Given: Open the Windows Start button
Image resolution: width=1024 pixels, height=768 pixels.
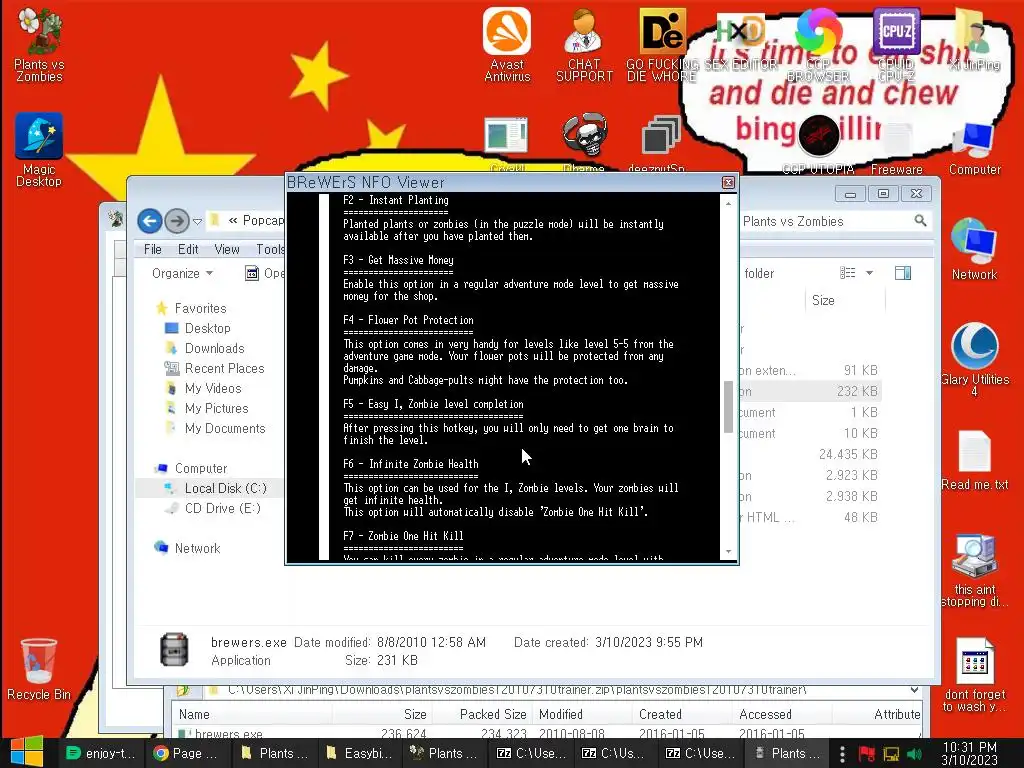Looking at the screenshot, I should [x=27, y=752].
